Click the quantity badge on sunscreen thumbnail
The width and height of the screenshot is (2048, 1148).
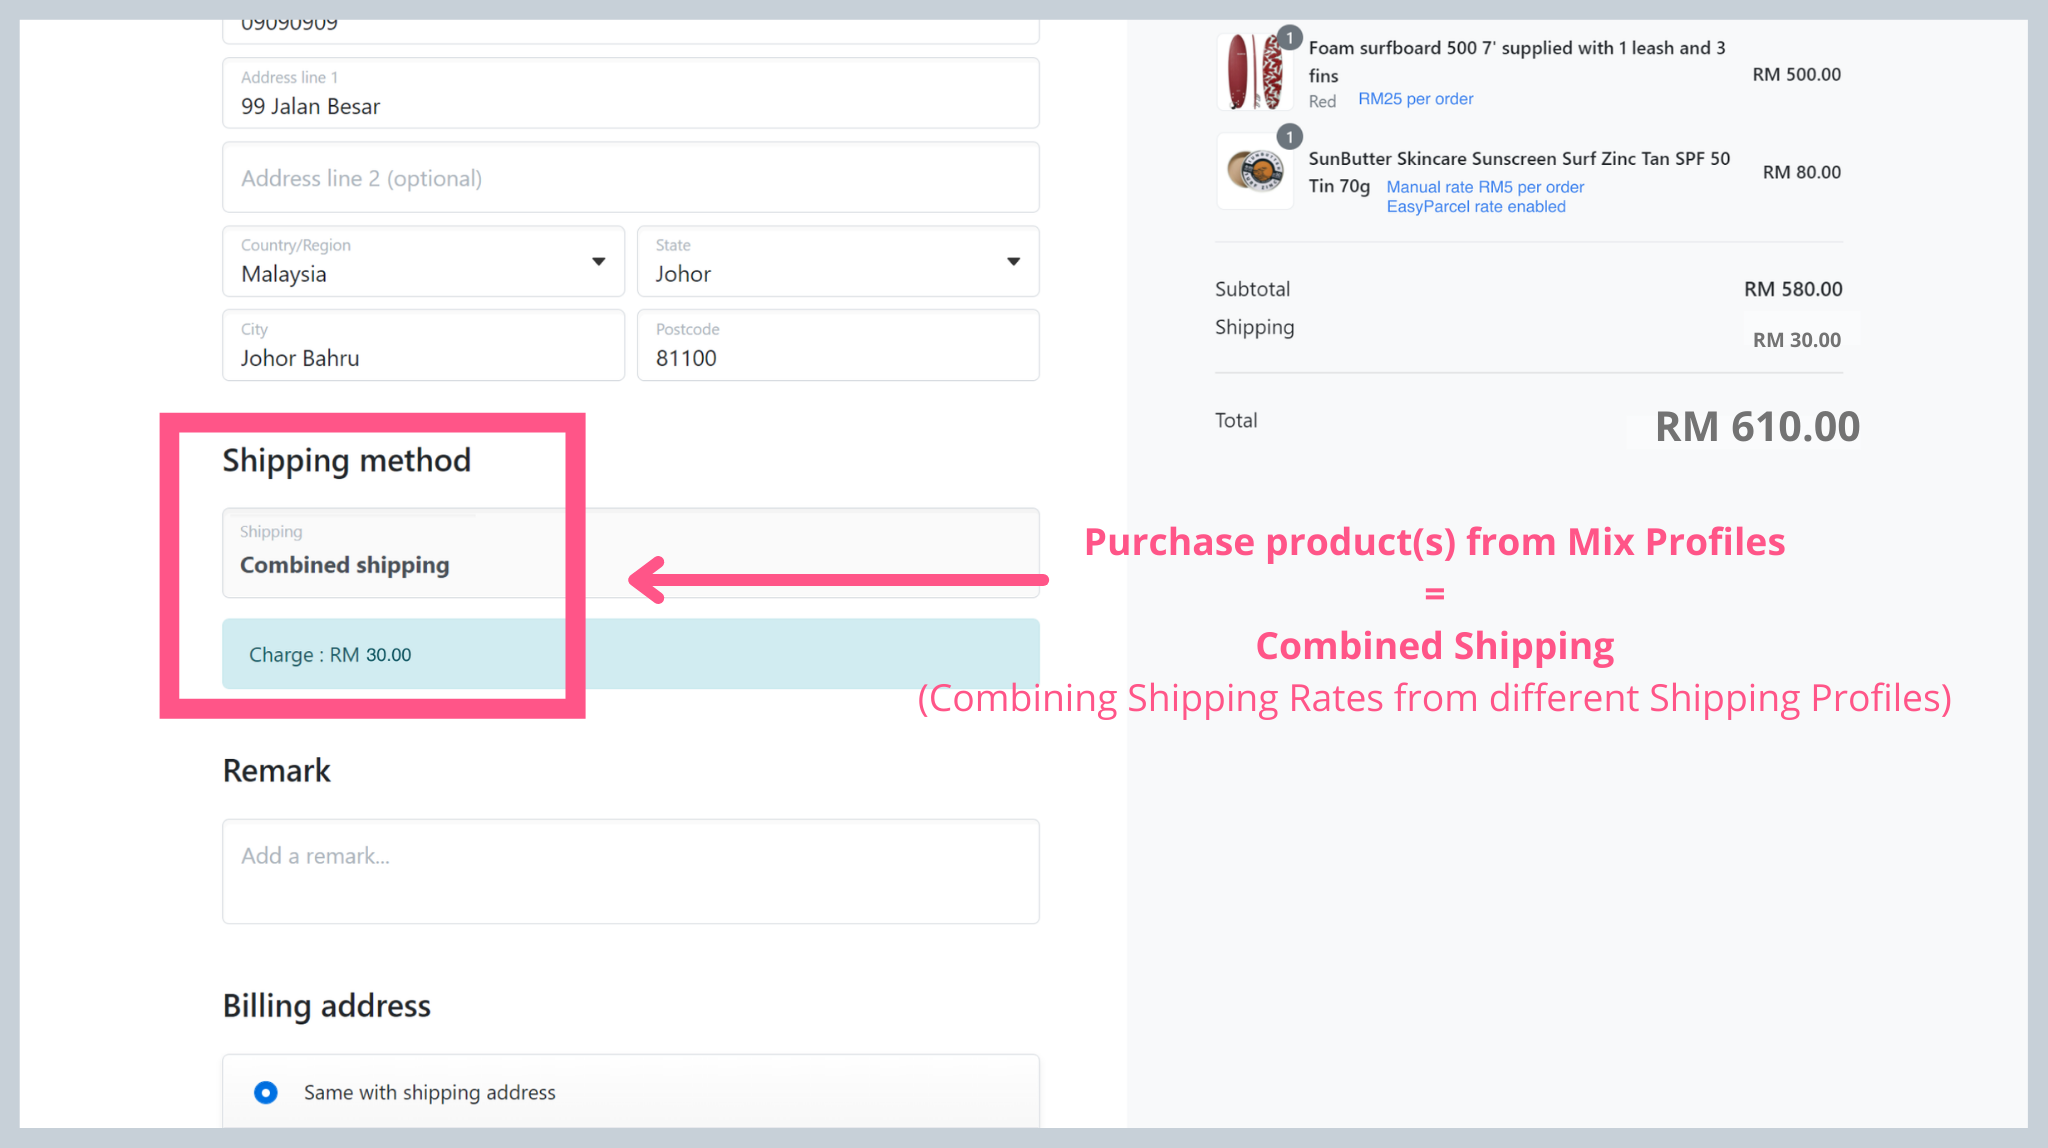click(x=1290, y=136)
